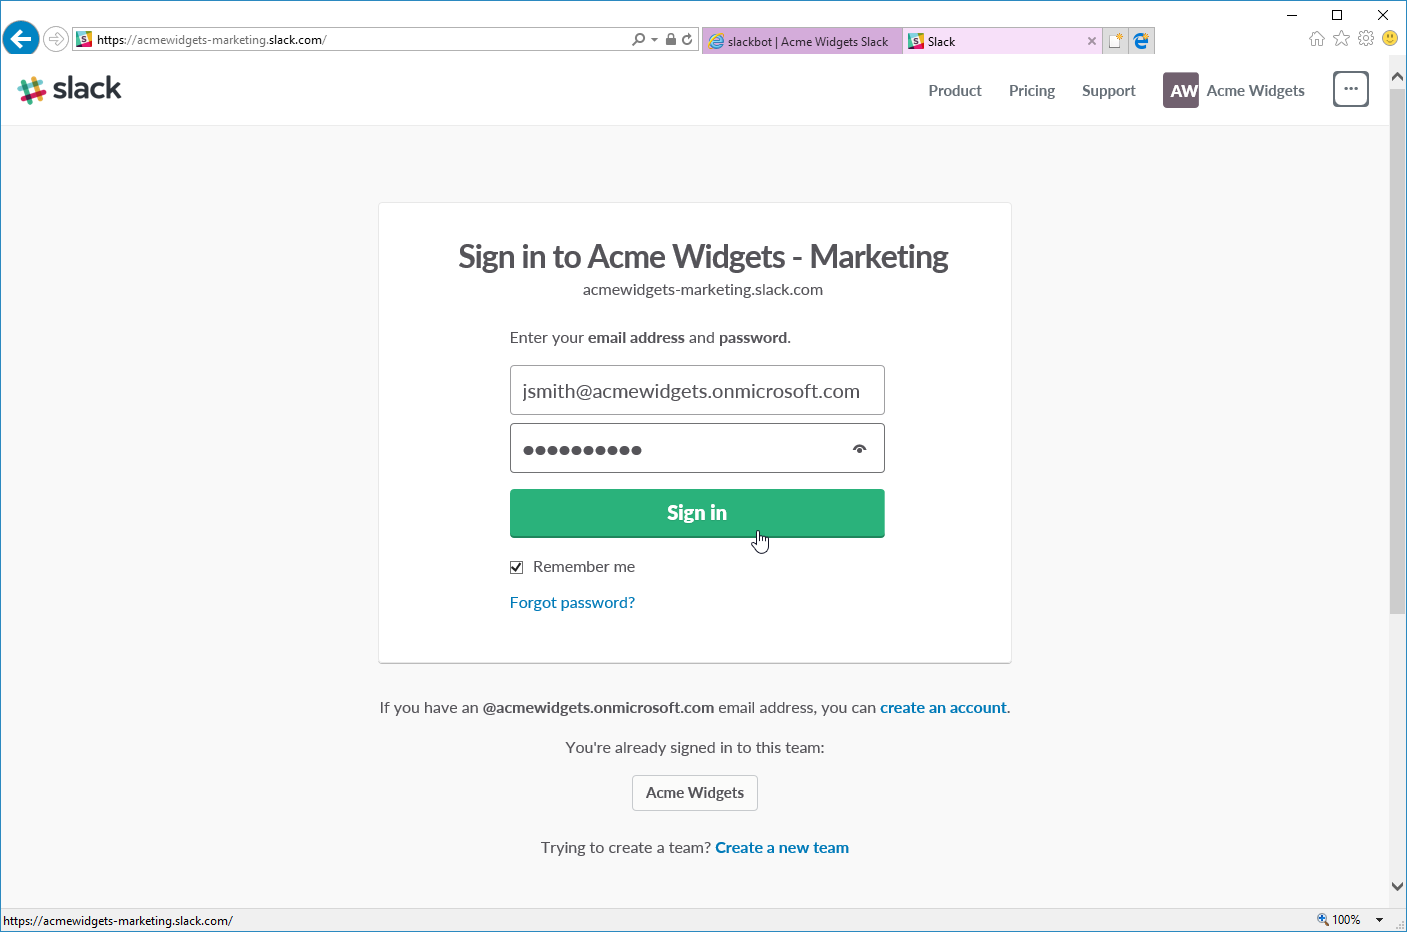Click the Slack favicon in address bar
1407x932 pixels.
(84, 39)
